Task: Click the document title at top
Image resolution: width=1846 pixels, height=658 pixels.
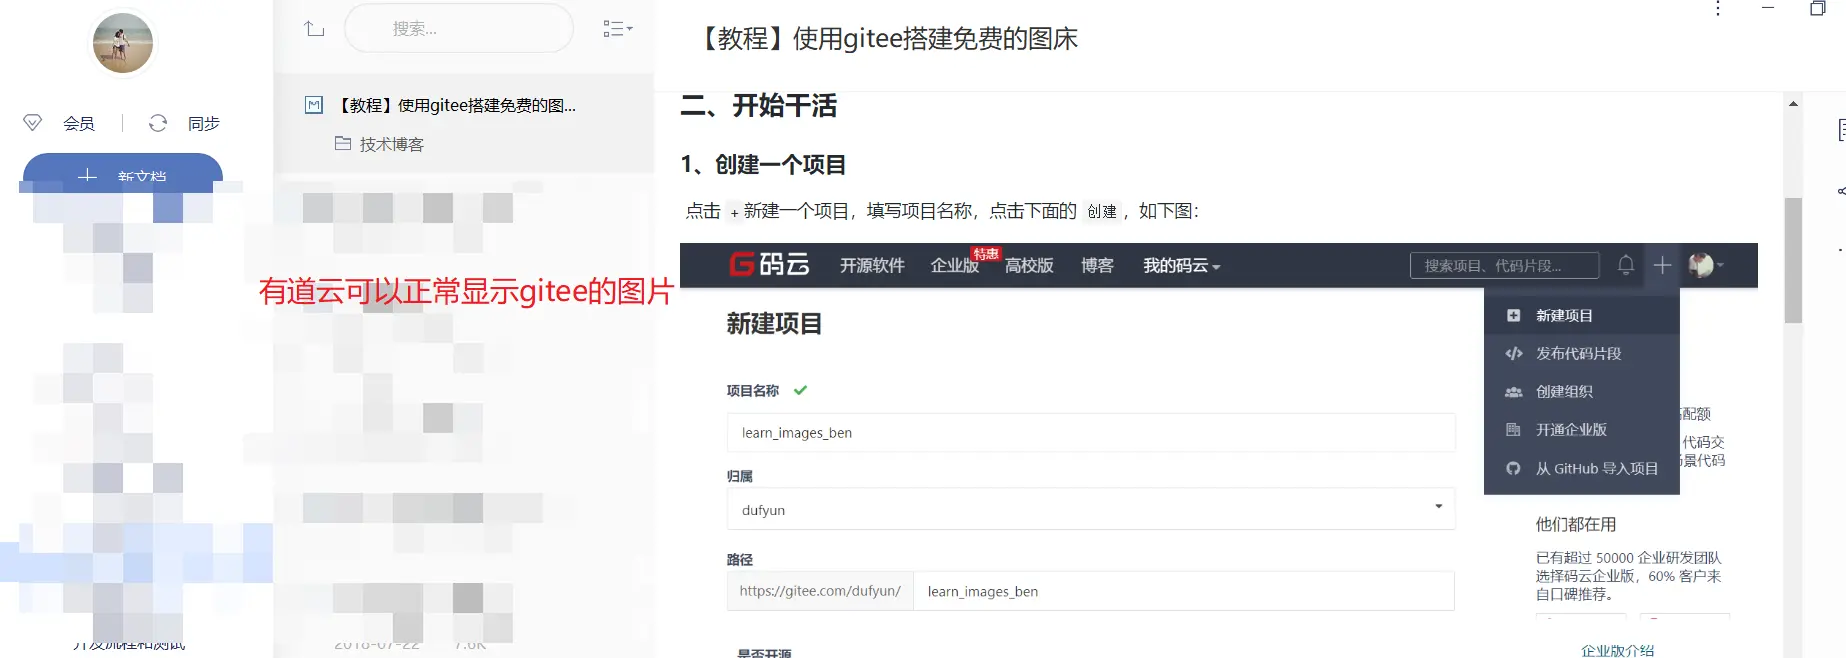Action: click(x=885, y=39)
